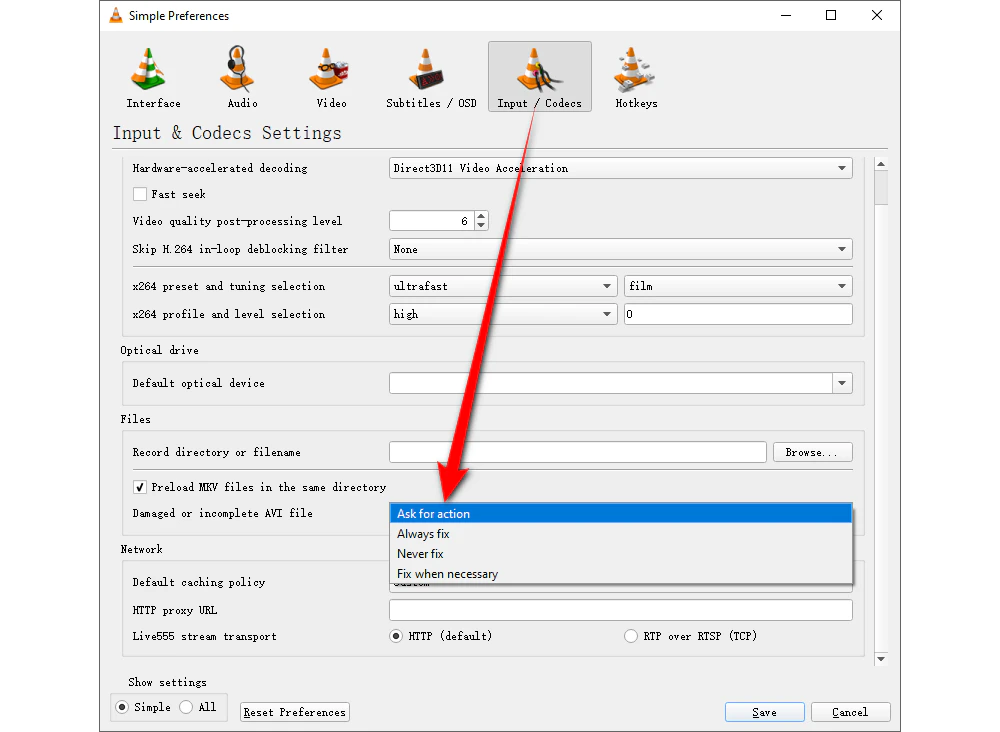Open the Video preferences category

point(331,77)
